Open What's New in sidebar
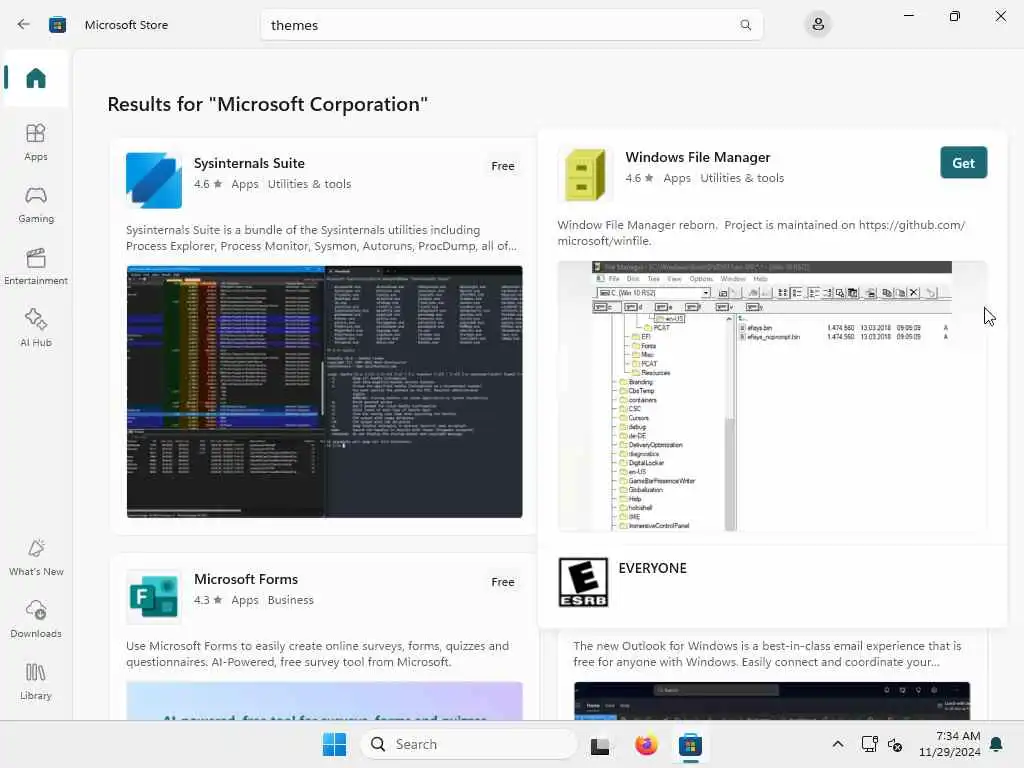1024x768 pixels. point(36,558)
